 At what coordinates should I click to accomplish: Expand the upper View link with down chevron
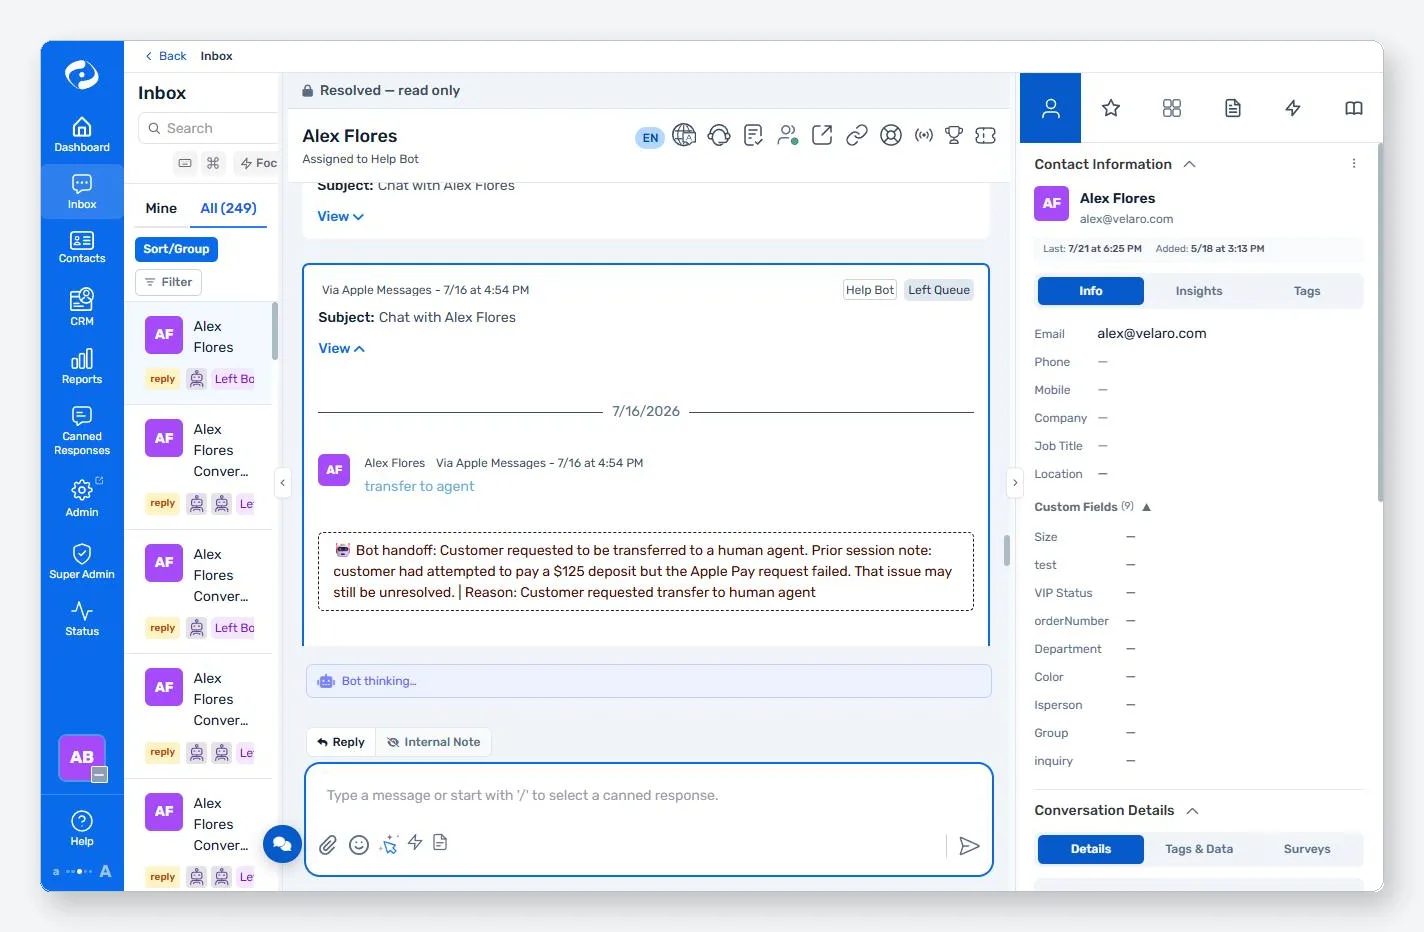[341, 216]
